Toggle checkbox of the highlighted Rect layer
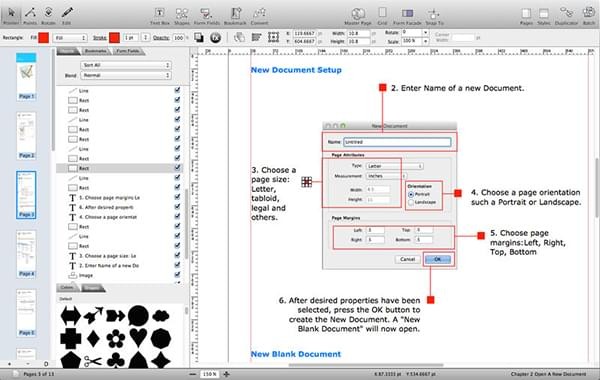Viewport: 600px width, 380px height. (177, 168)
